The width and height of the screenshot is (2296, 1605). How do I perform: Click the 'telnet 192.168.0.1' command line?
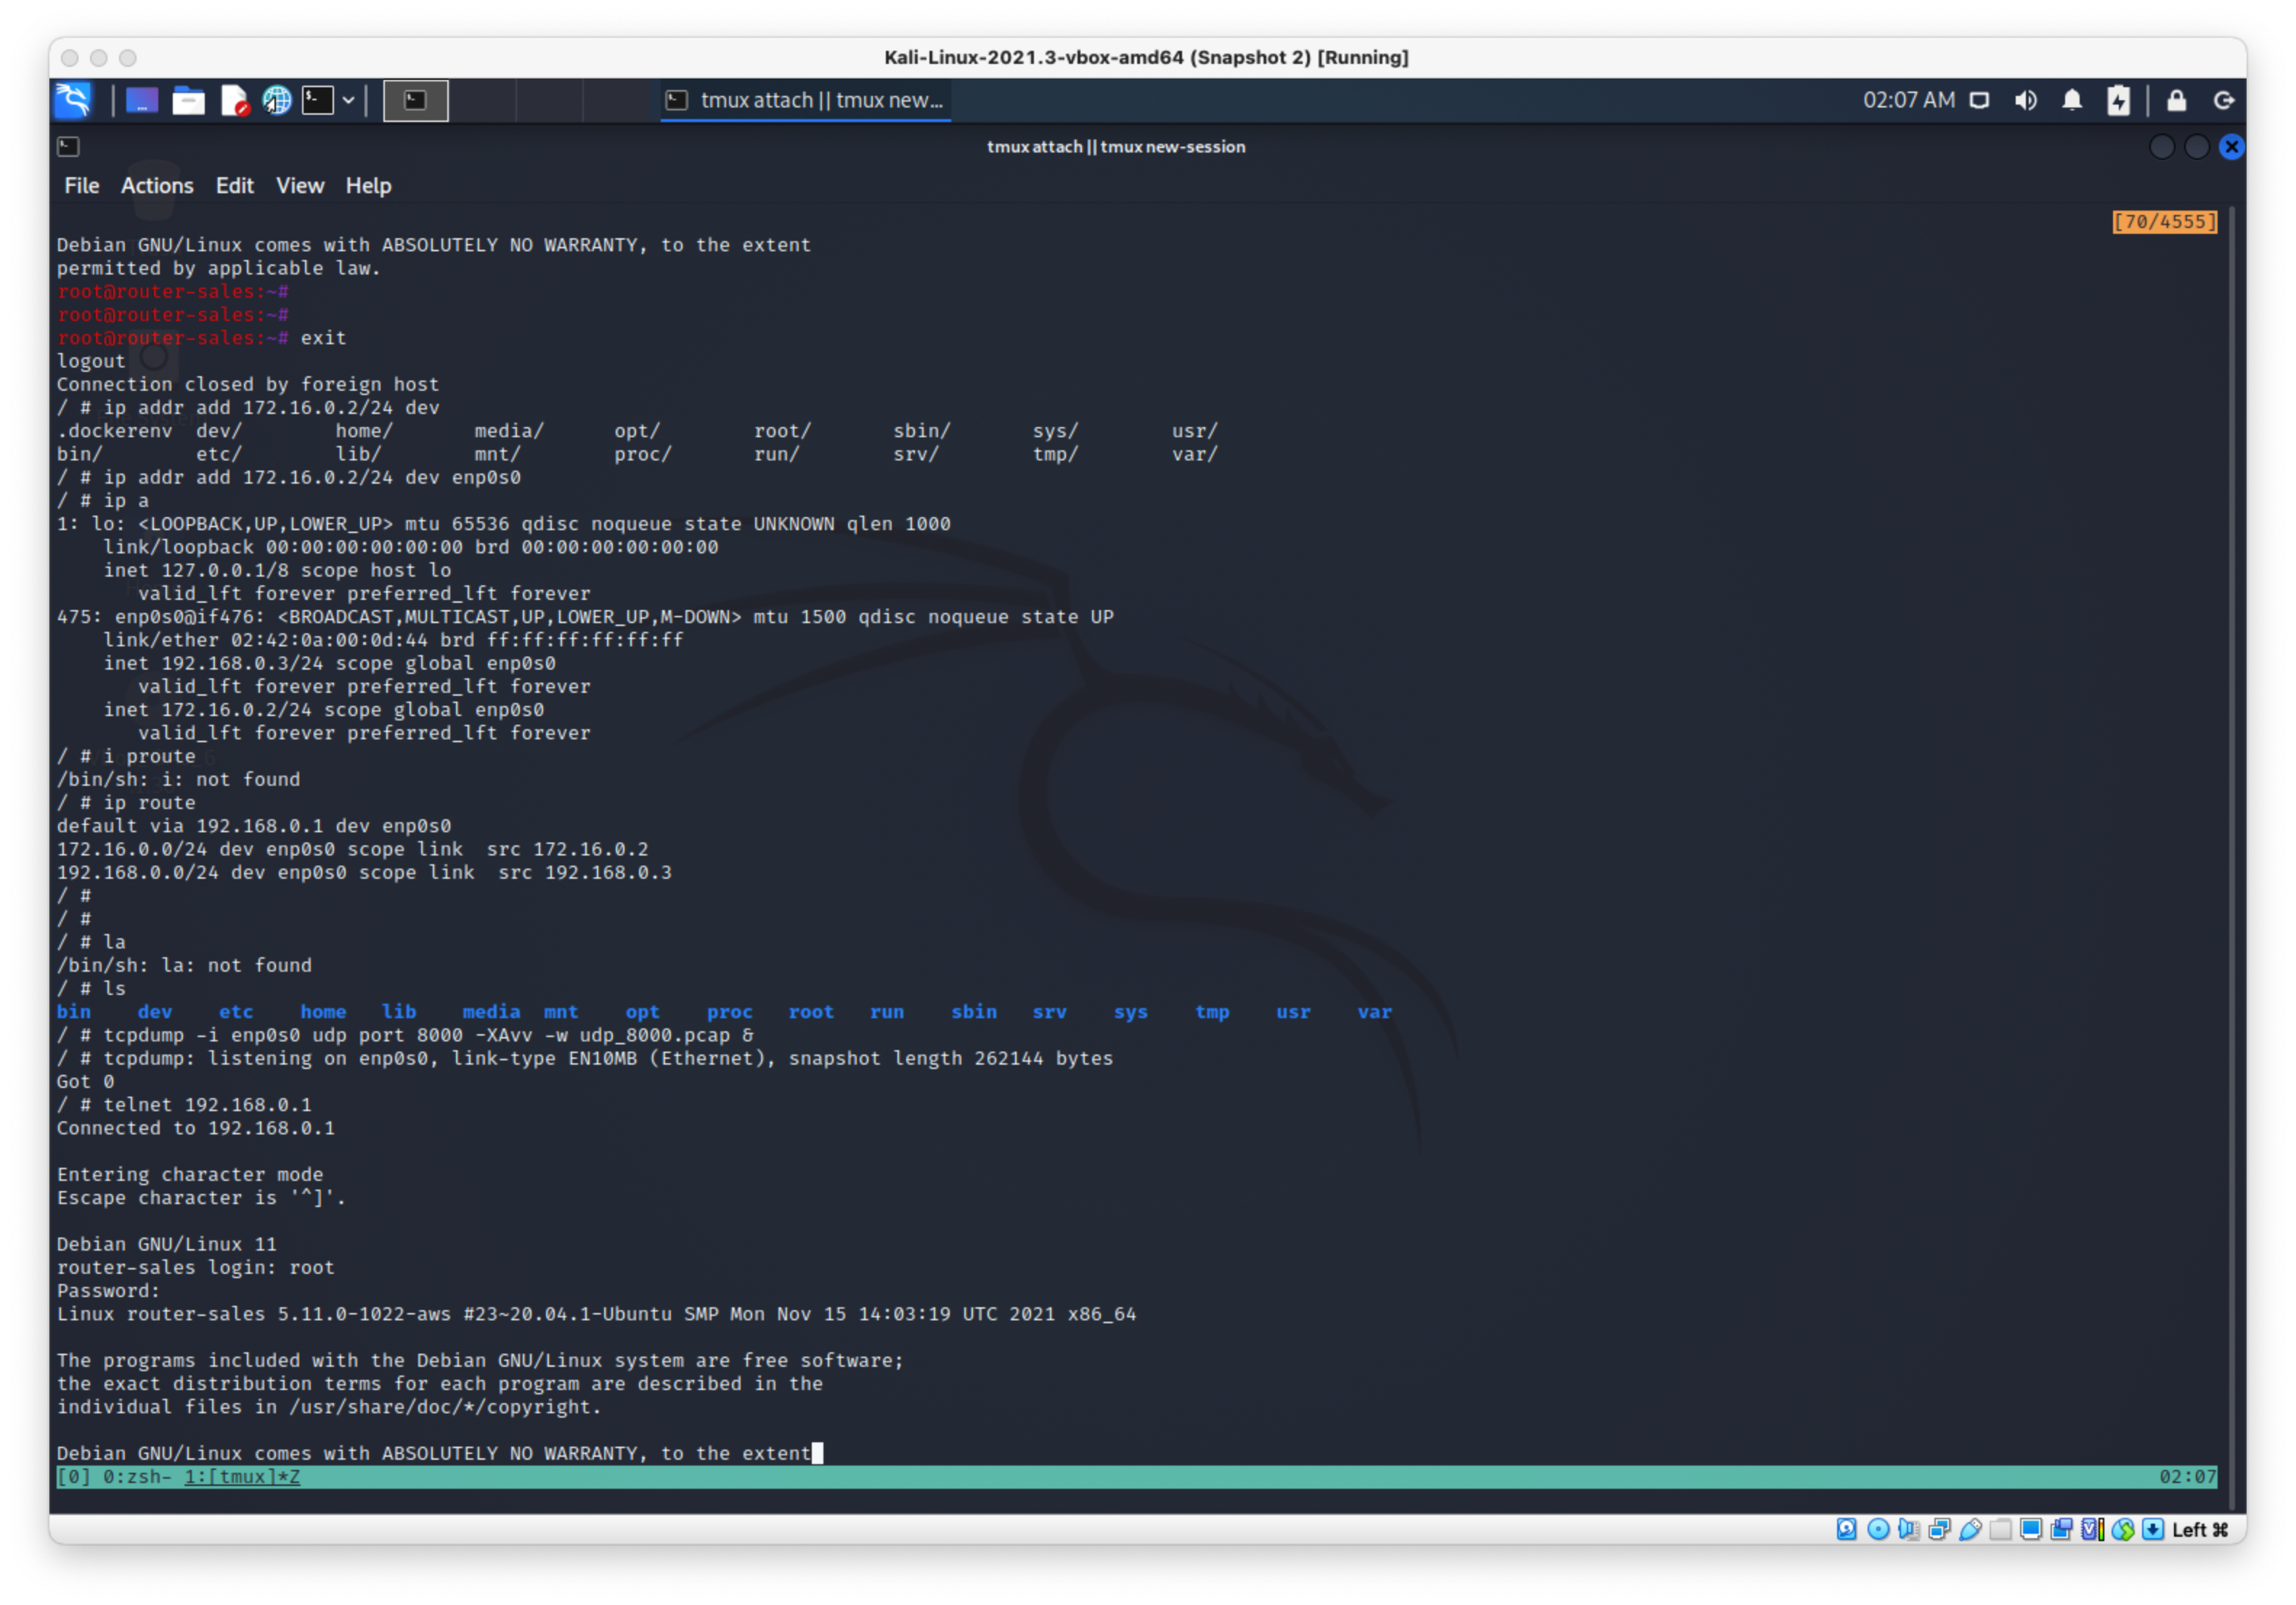(x=184, y=1105)
